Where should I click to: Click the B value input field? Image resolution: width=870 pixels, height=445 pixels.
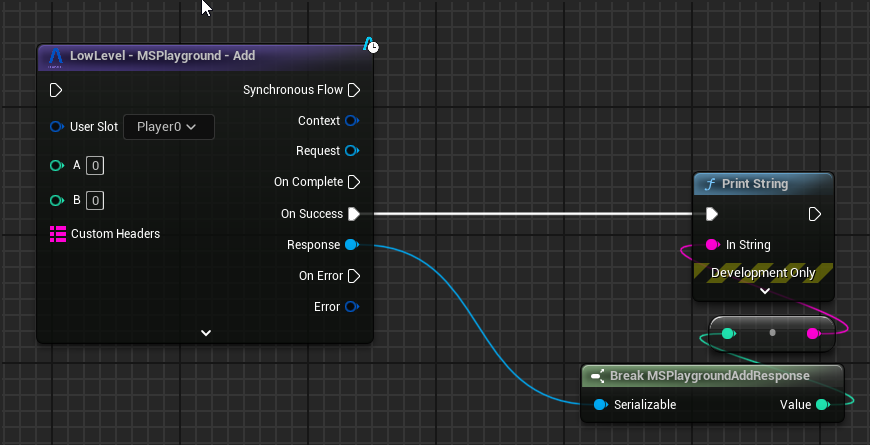(95, 200)
